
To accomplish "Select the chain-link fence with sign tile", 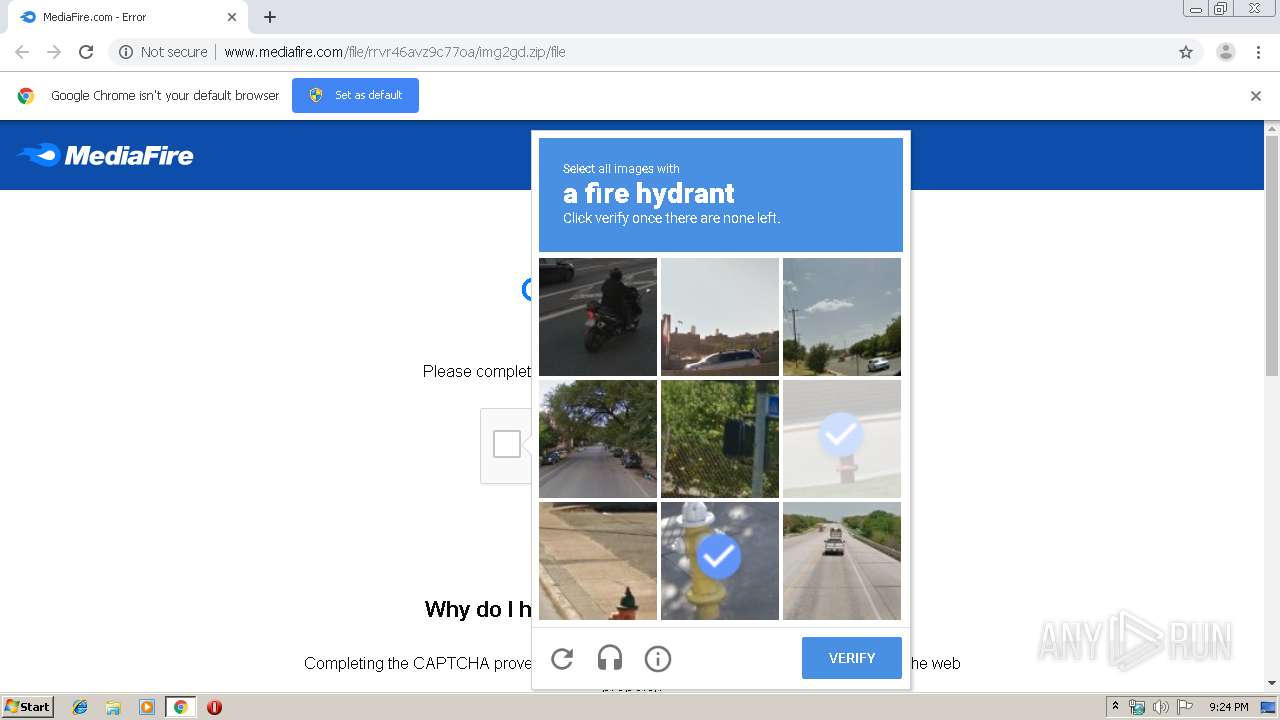I will 720,439.
